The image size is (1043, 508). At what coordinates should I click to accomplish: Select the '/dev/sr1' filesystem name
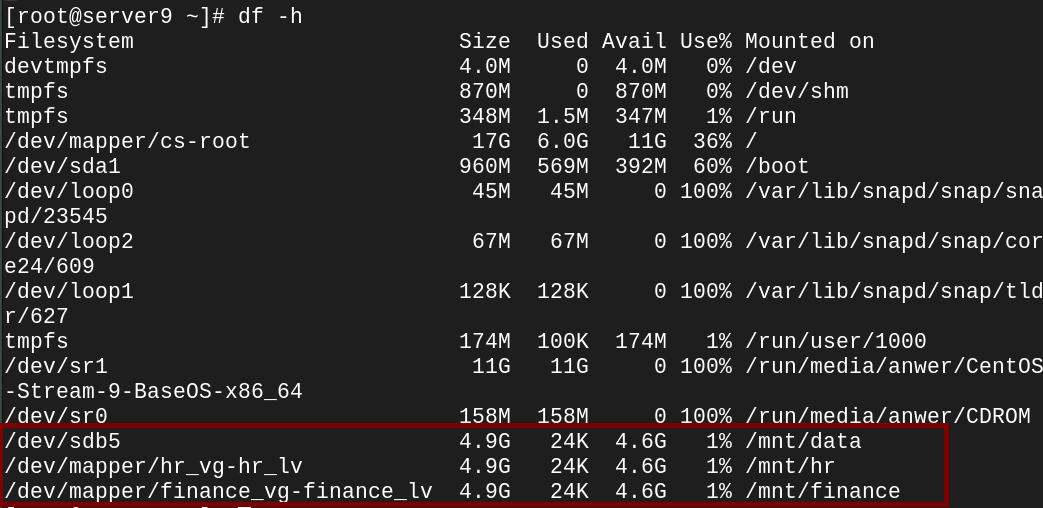(x=56, y=366)
